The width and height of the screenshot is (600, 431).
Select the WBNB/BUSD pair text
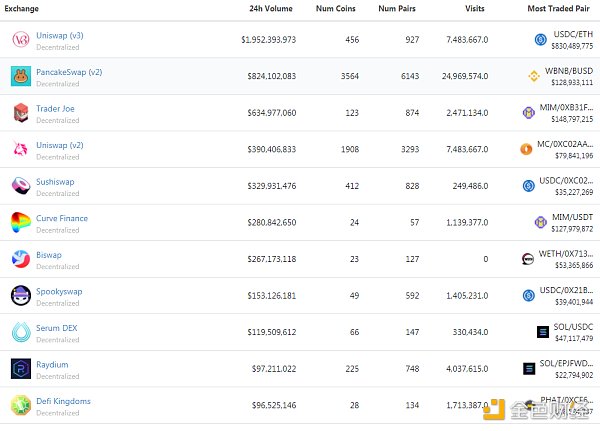coord(569,71)
